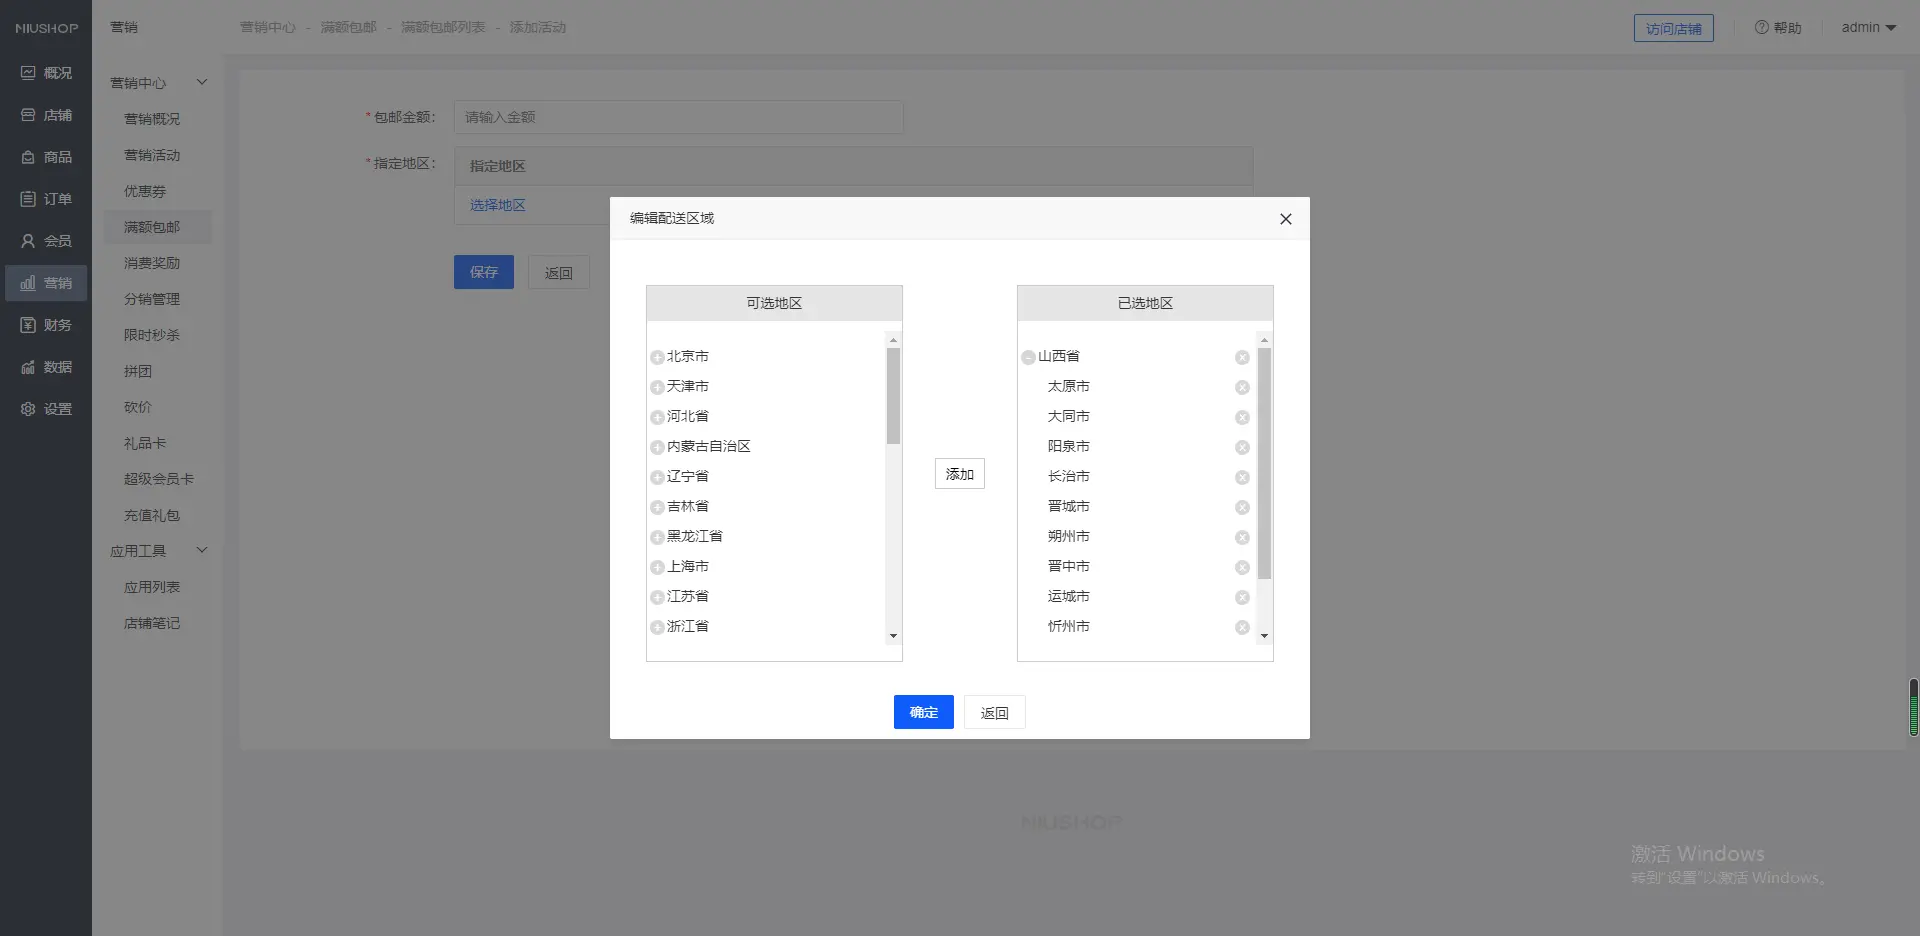The height and width of the screenshot is (936, 1920).
Task: Expand the 河北省 tree node
Action: (x=657, y=417)
